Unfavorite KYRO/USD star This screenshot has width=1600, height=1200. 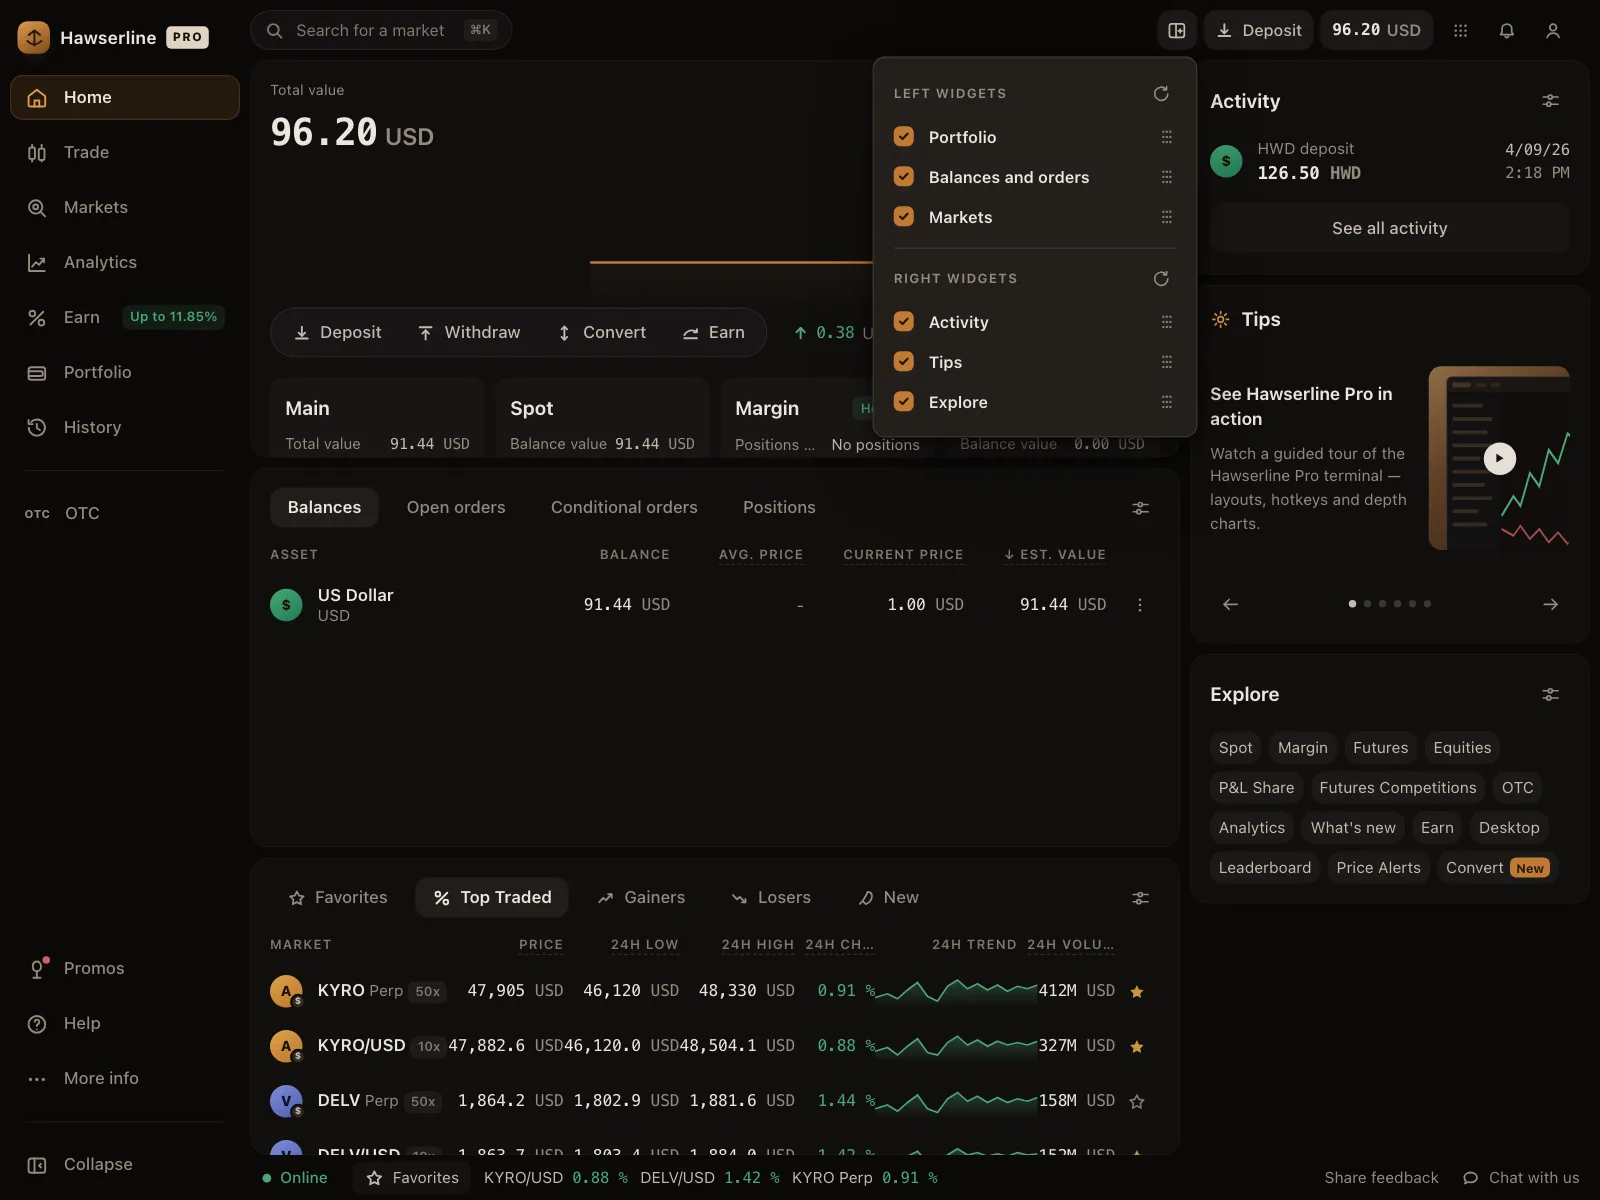coord(1136,1047)
